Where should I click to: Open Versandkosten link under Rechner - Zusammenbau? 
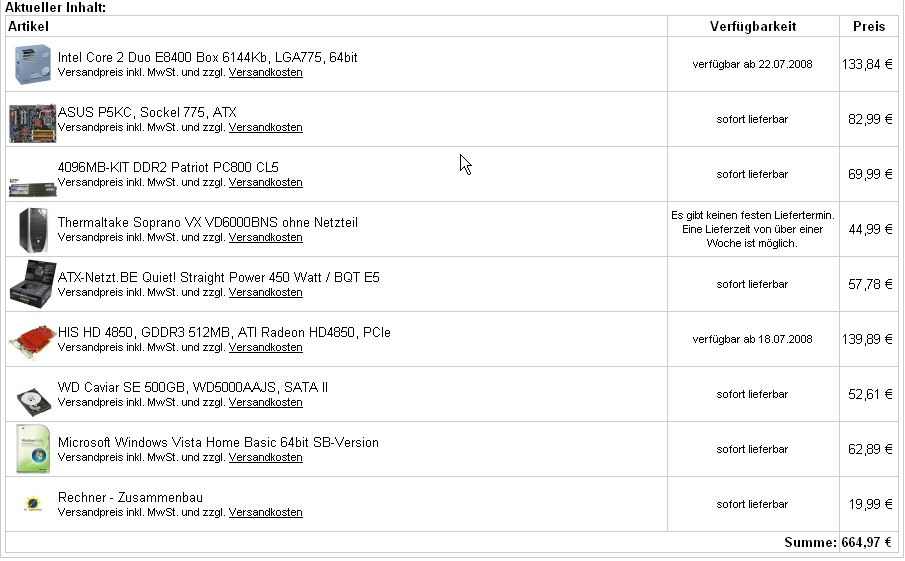point(265,513)
